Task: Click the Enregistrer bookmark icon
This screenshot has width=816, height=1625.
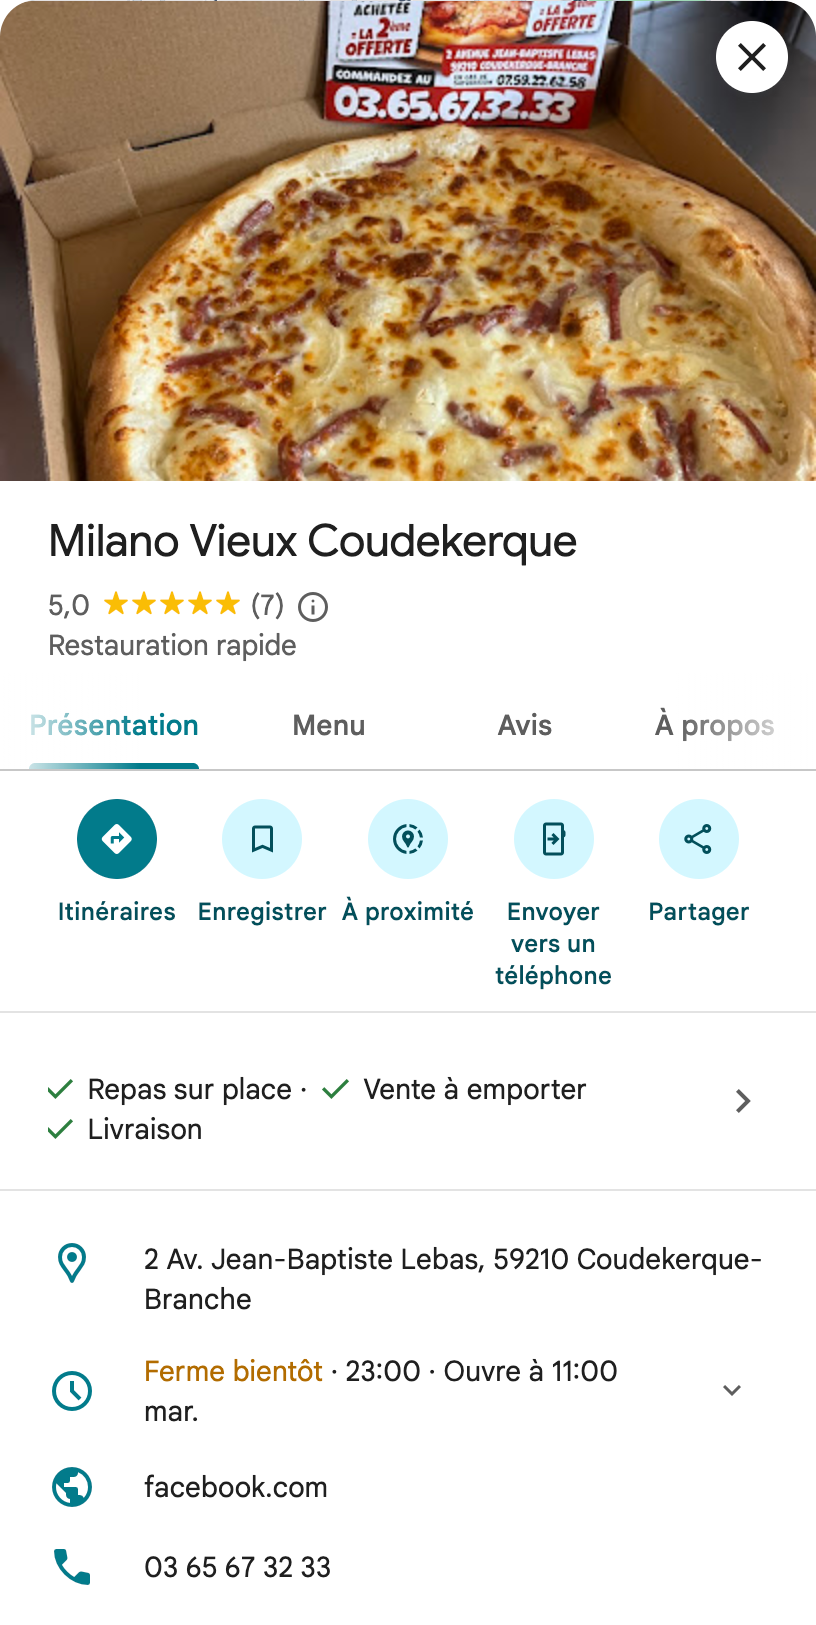Action: (262, 838)
